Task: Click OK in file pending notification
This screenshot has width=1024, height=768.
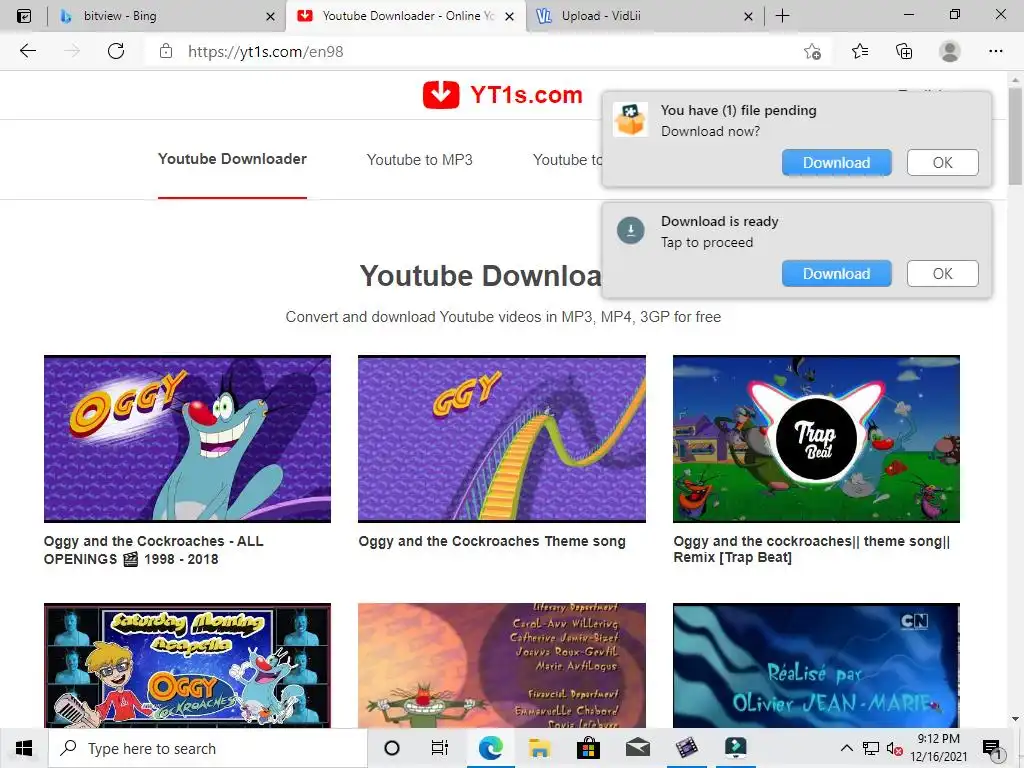Action: pyautogui.click(x=942, y=163)
